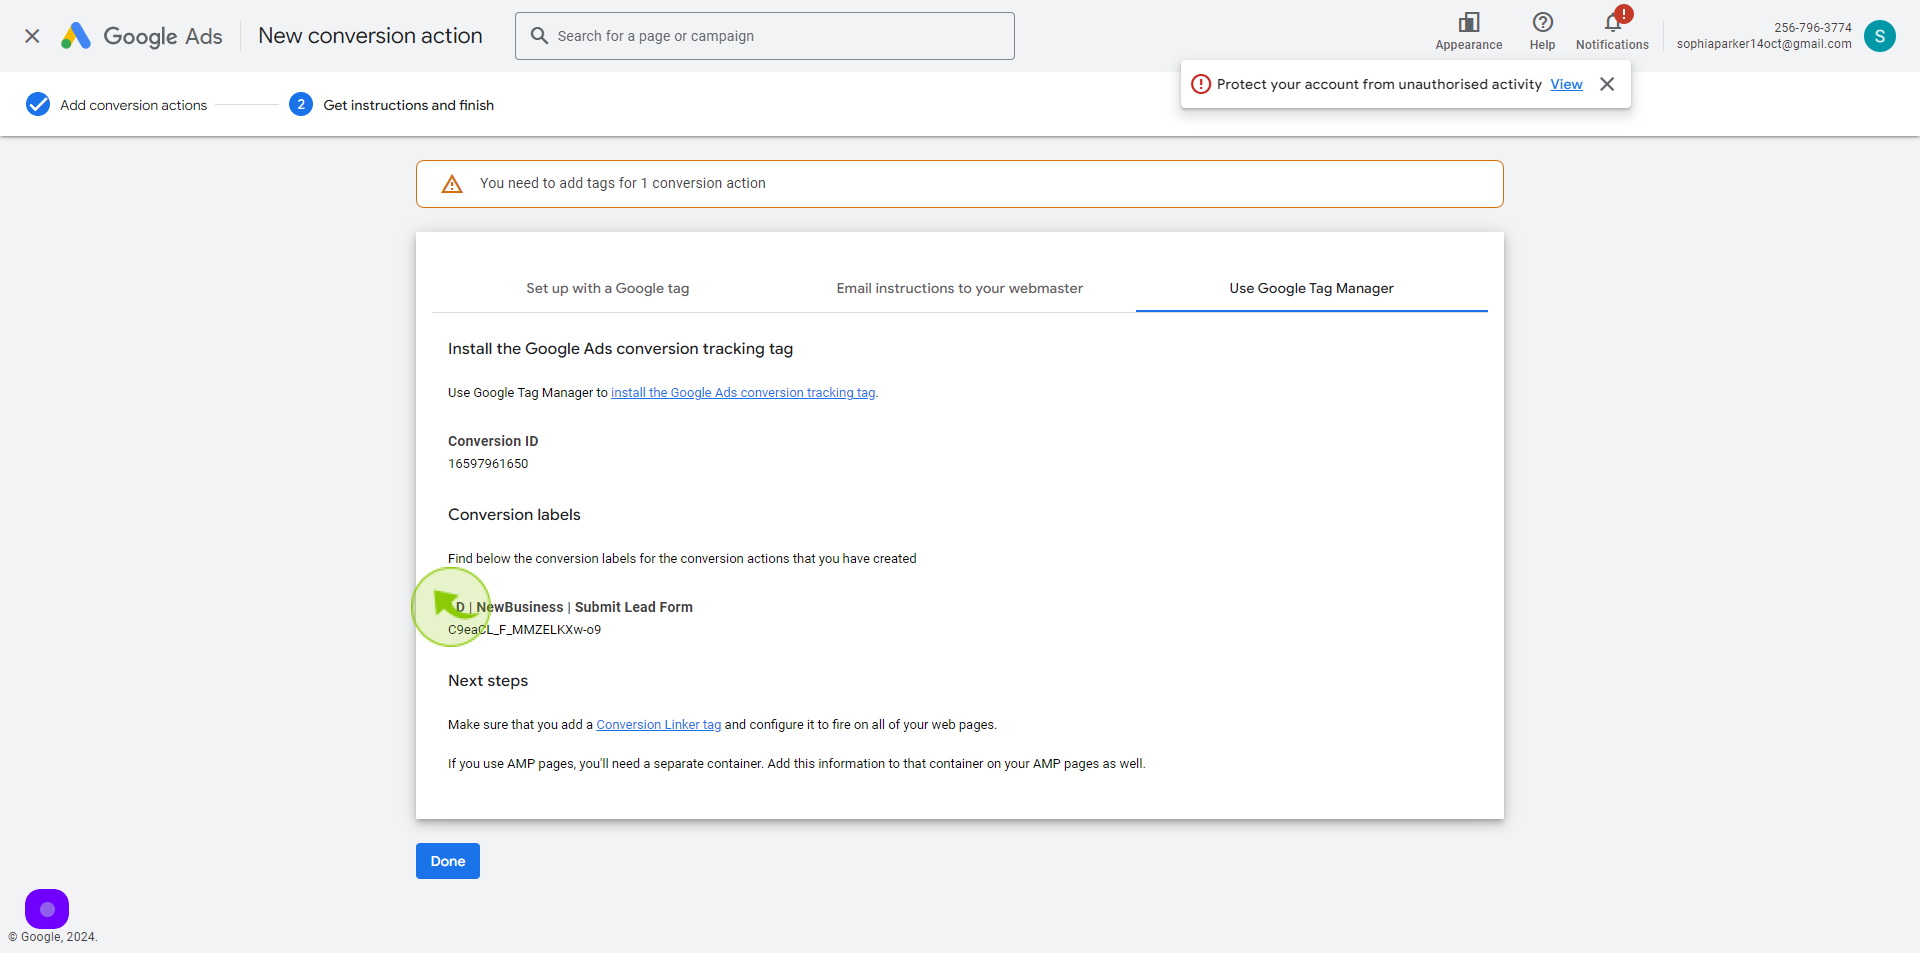Select the Conversion ID value 16597961650
The height and width of the screenshot is (953, 1920).
tap(488, 464)
